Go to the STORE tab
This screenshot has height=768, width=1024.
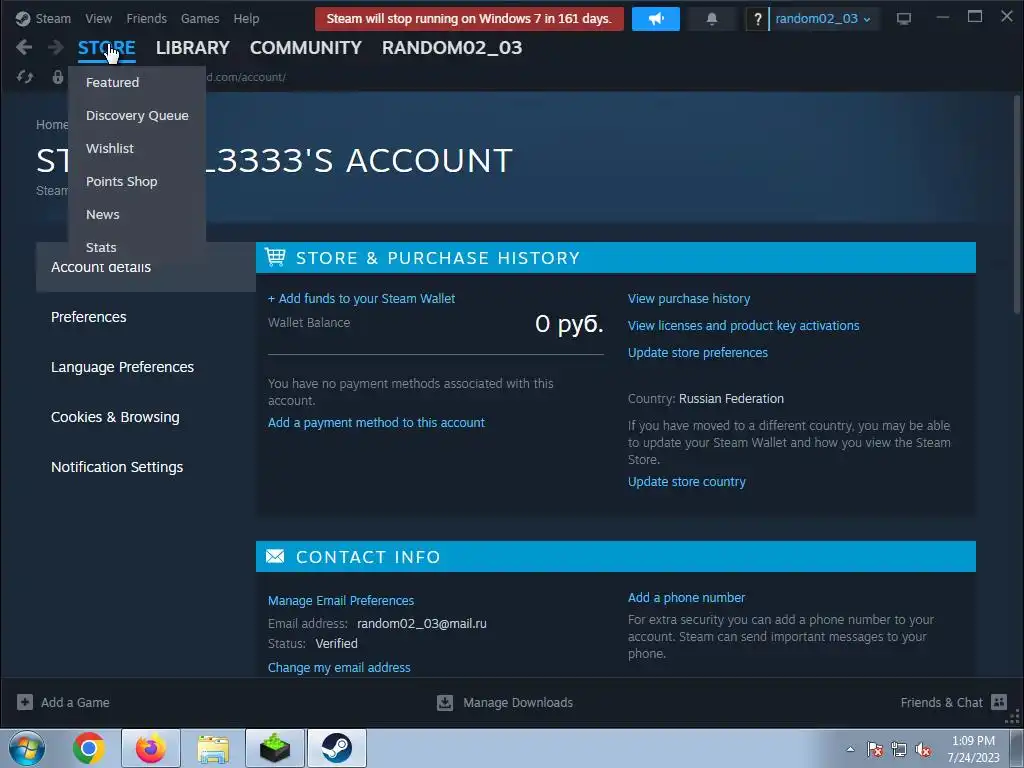point(106,48)
